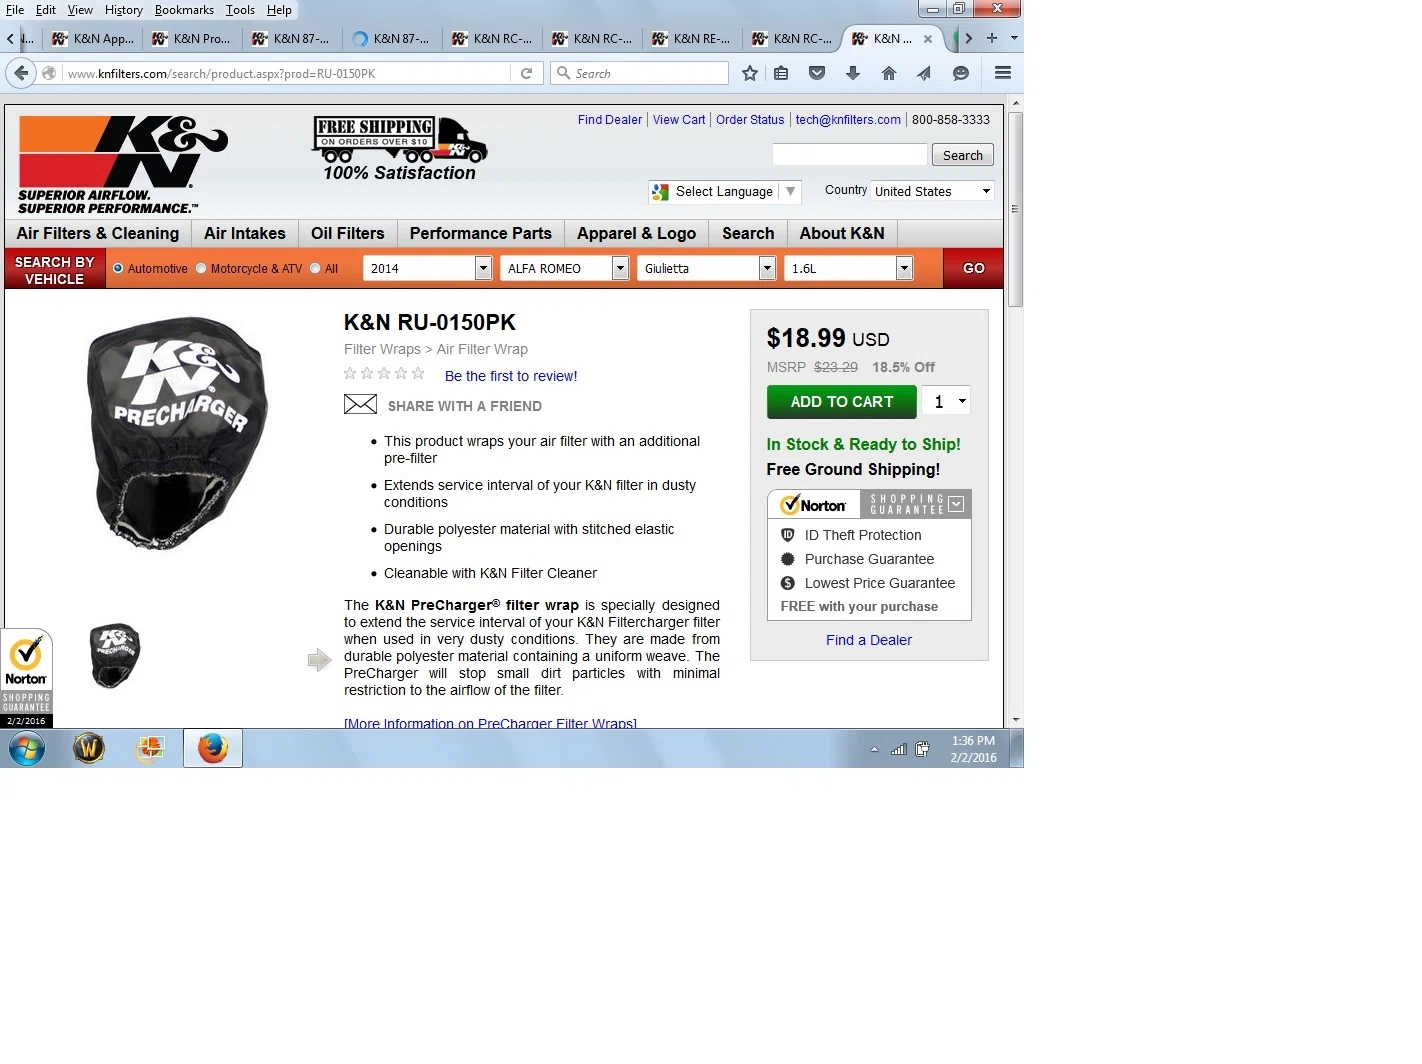Open the Firefox hamburger menu
The width and height of the screenshot is (1422, 1064).
click(x=1003, y=73)
